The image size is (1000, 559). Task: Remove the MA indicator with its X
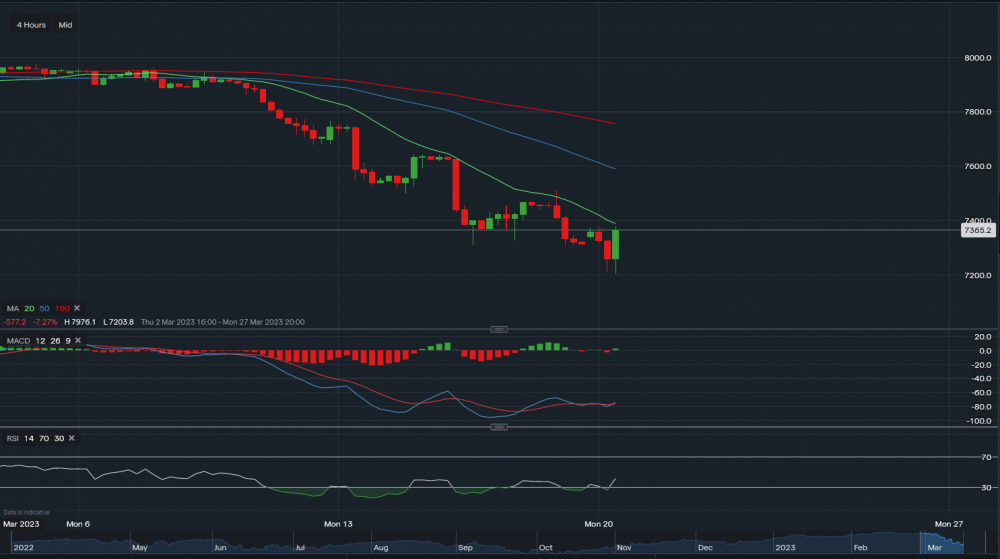(77, 308)
